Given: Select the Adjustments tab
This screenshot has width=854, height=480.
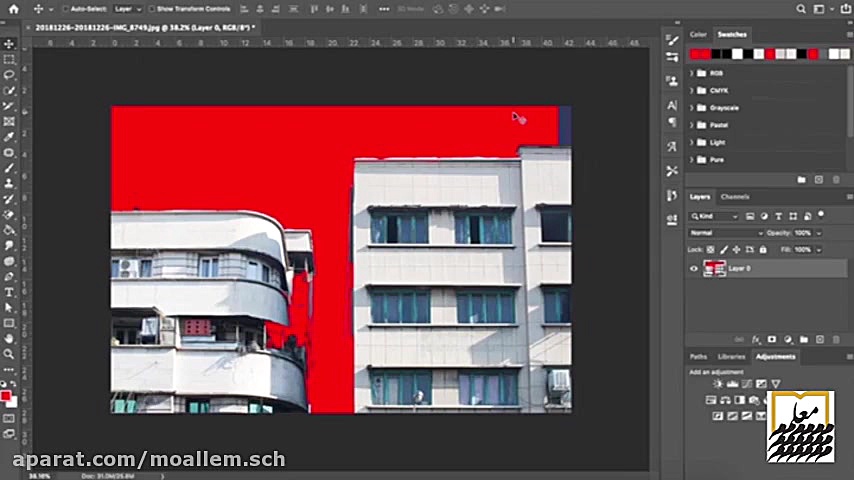Looking at the screenshot, I should [x=776, y=357].
